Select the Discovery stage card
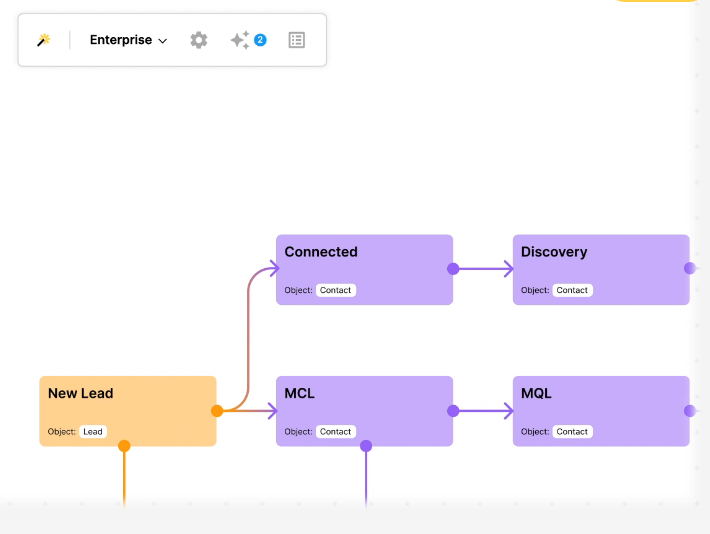Image resolution: width=710 pixels, height=534 pixels. point(601,269)
